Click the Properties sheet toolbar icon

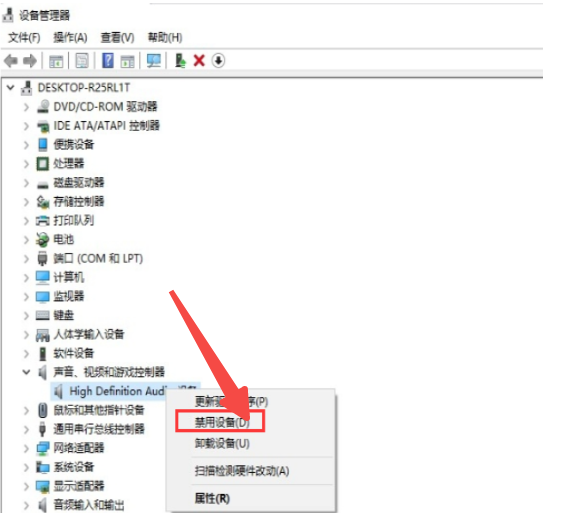coord(82,61)
